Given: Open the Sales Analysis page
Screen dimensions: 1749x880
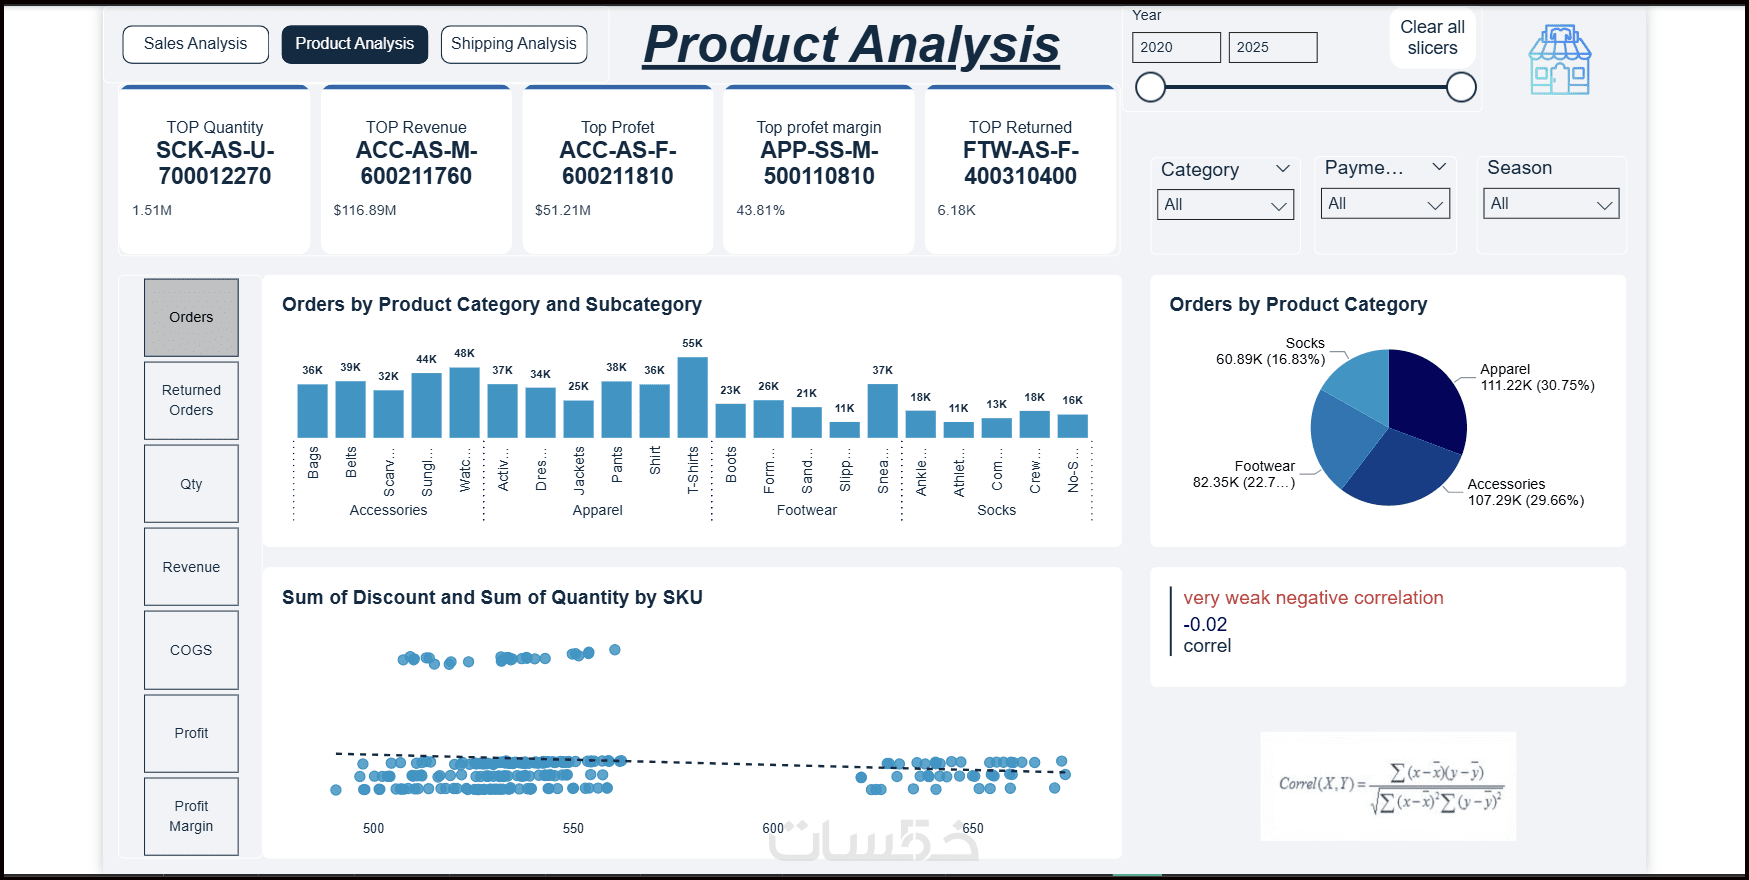Looking at the screenshot, I should (x=195, y=44).
